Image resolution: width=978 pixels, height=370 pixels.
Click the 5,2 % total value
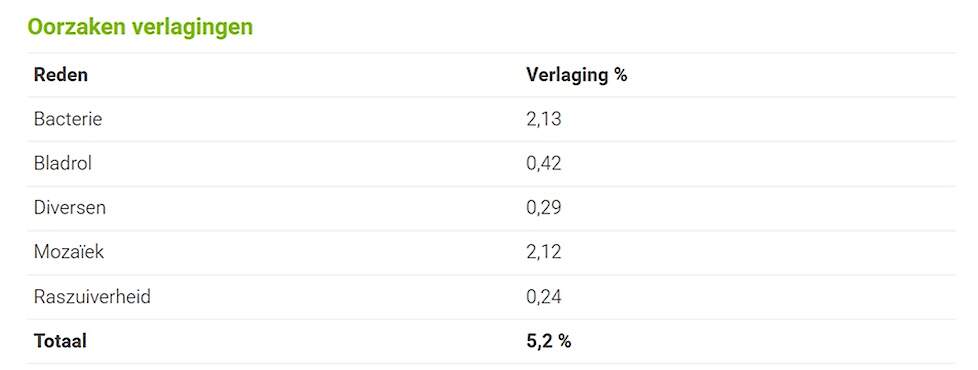[x=549, y=341]
